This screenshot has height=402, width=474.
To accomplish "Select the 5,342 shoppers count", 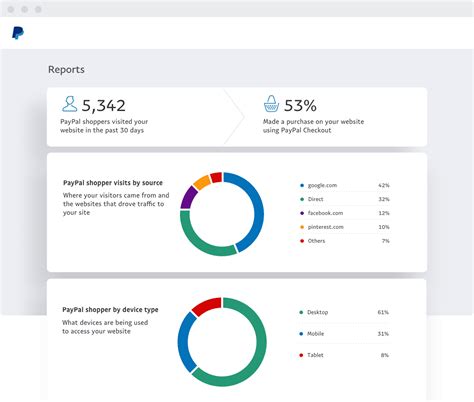I will 104,106.
